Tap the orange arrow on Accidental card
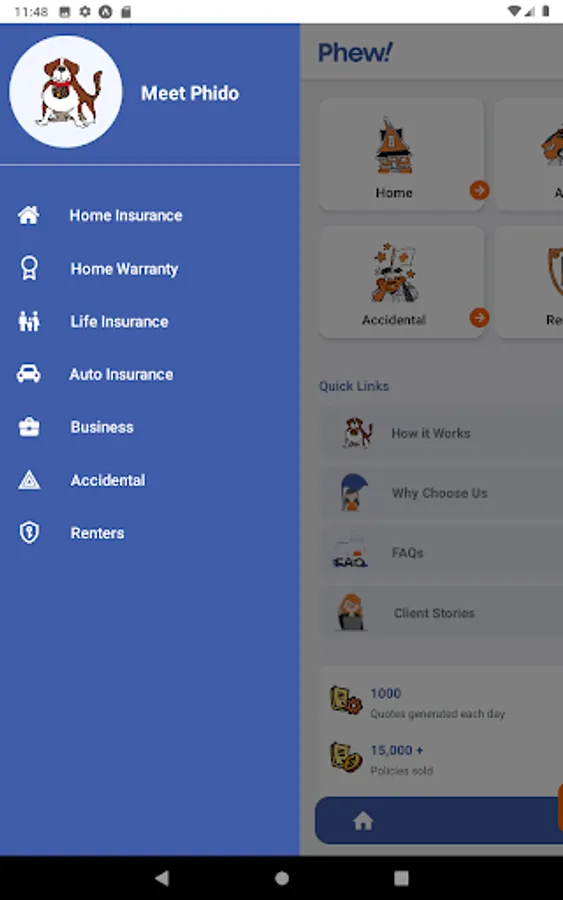Viewport: 563px width, 900px height. 479,317
